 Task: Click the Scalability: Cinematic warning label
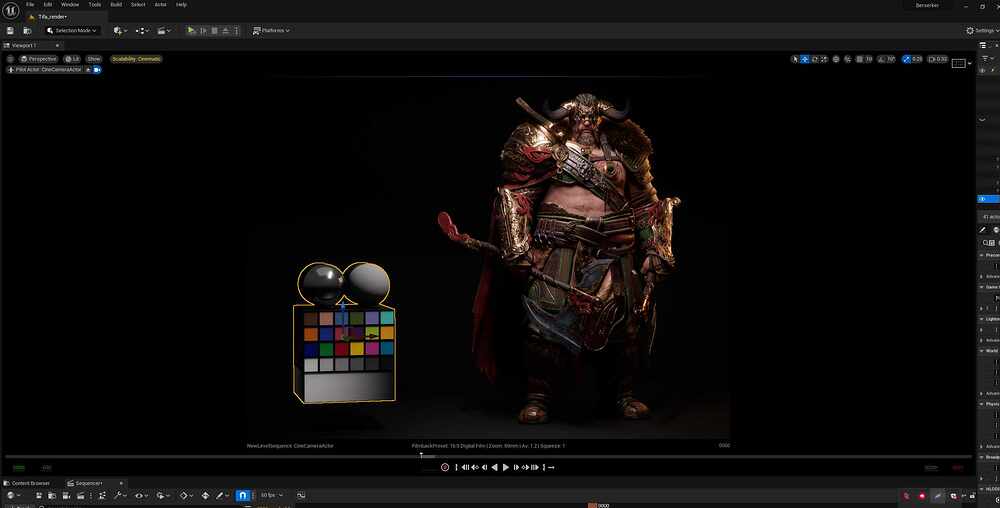click(136, 59)
